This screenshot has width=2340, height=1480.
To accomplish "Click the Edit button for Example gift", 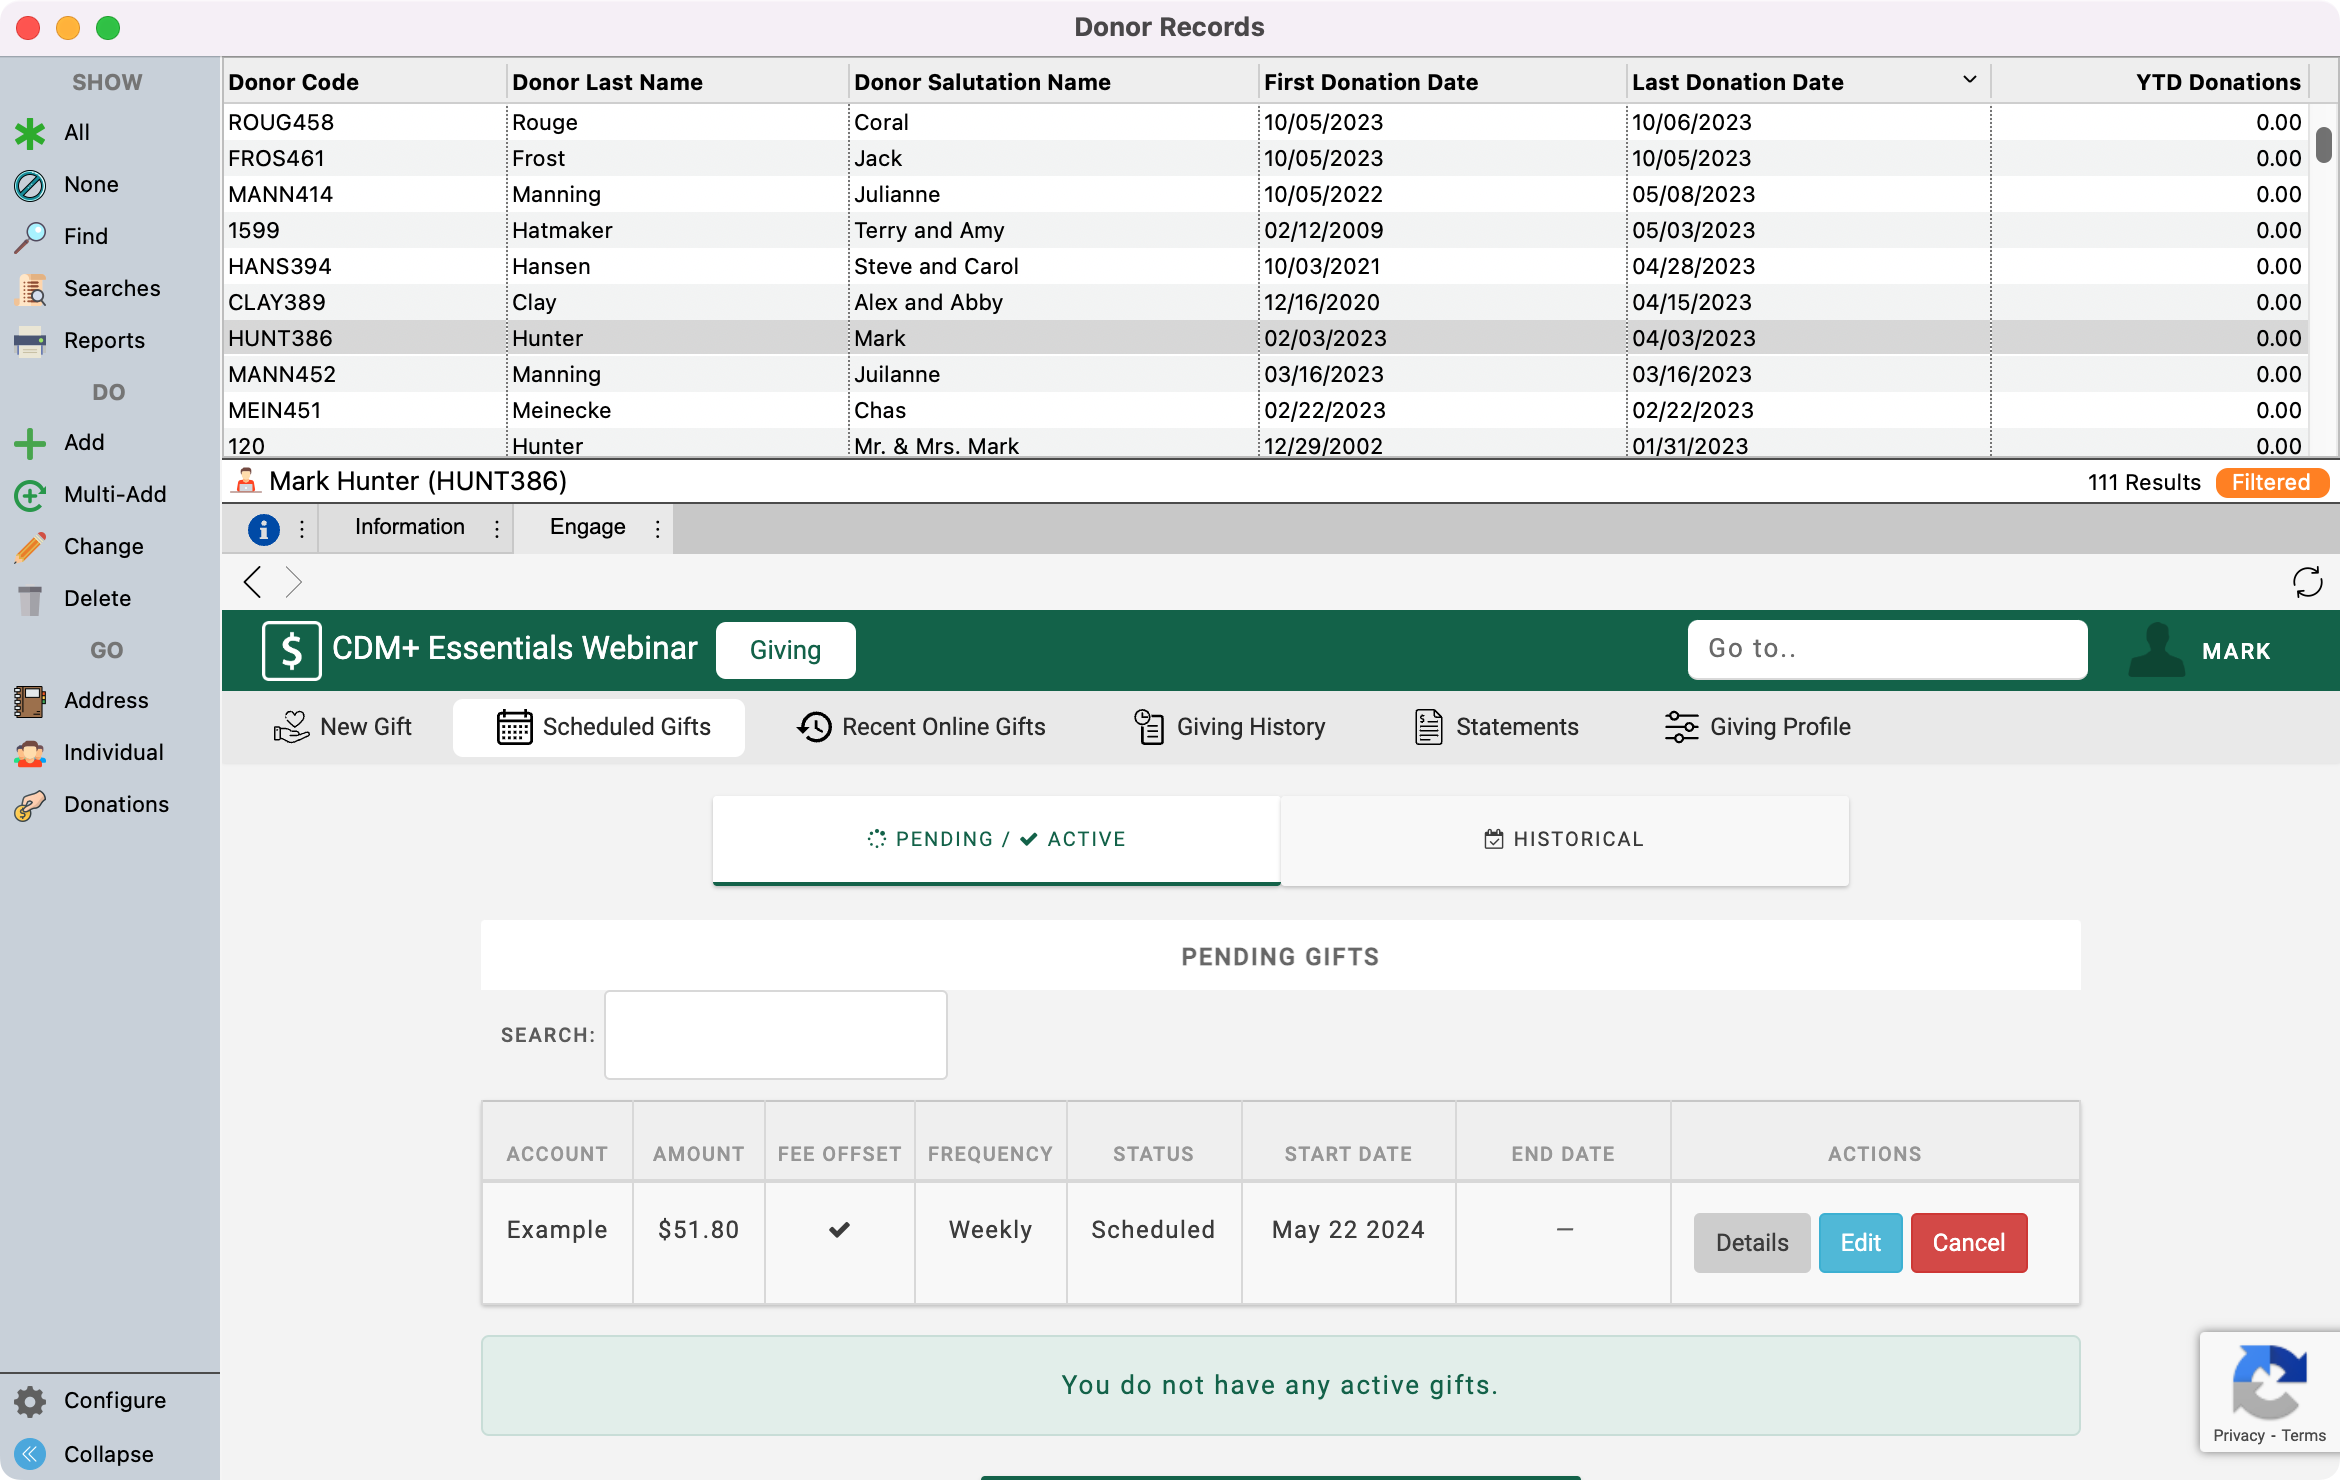I will [1860, 1243].
